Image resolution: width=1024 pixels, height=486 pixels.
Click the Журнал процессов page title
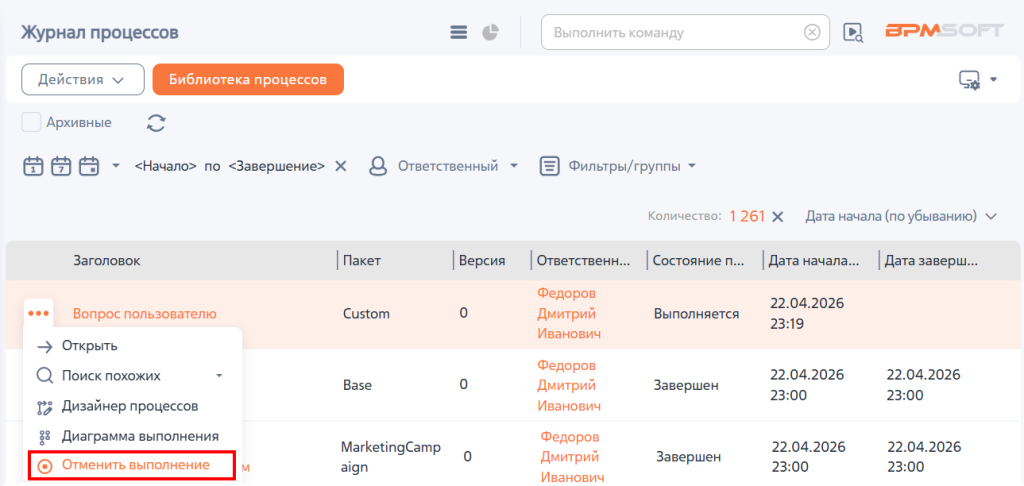[100, 32]
